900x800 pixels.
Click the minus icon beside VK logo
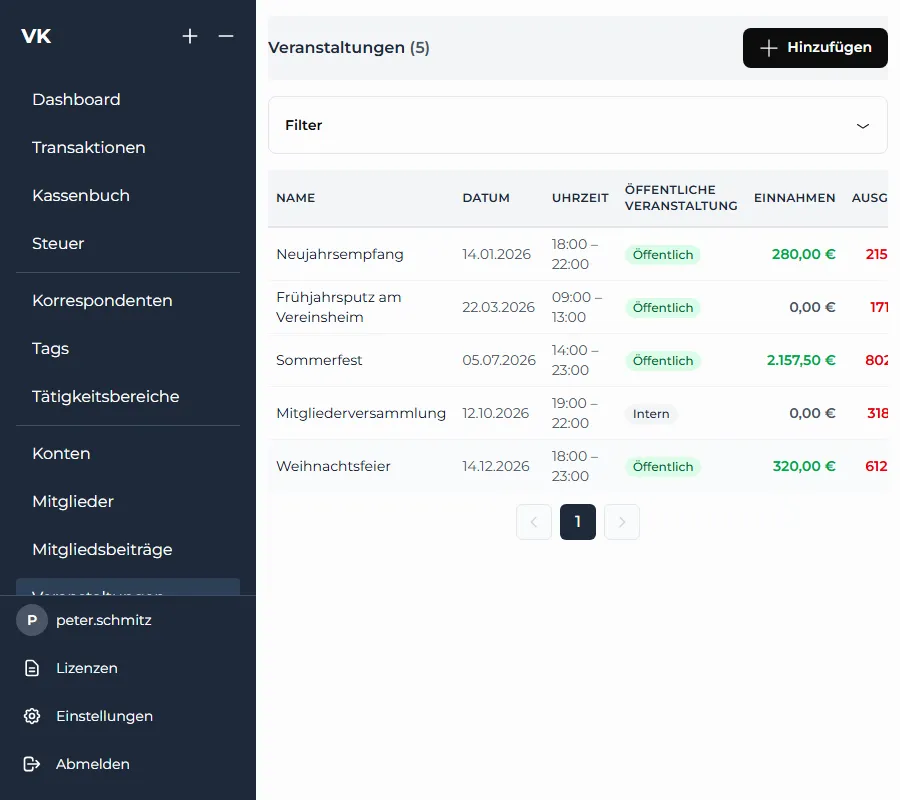(226, 36)
